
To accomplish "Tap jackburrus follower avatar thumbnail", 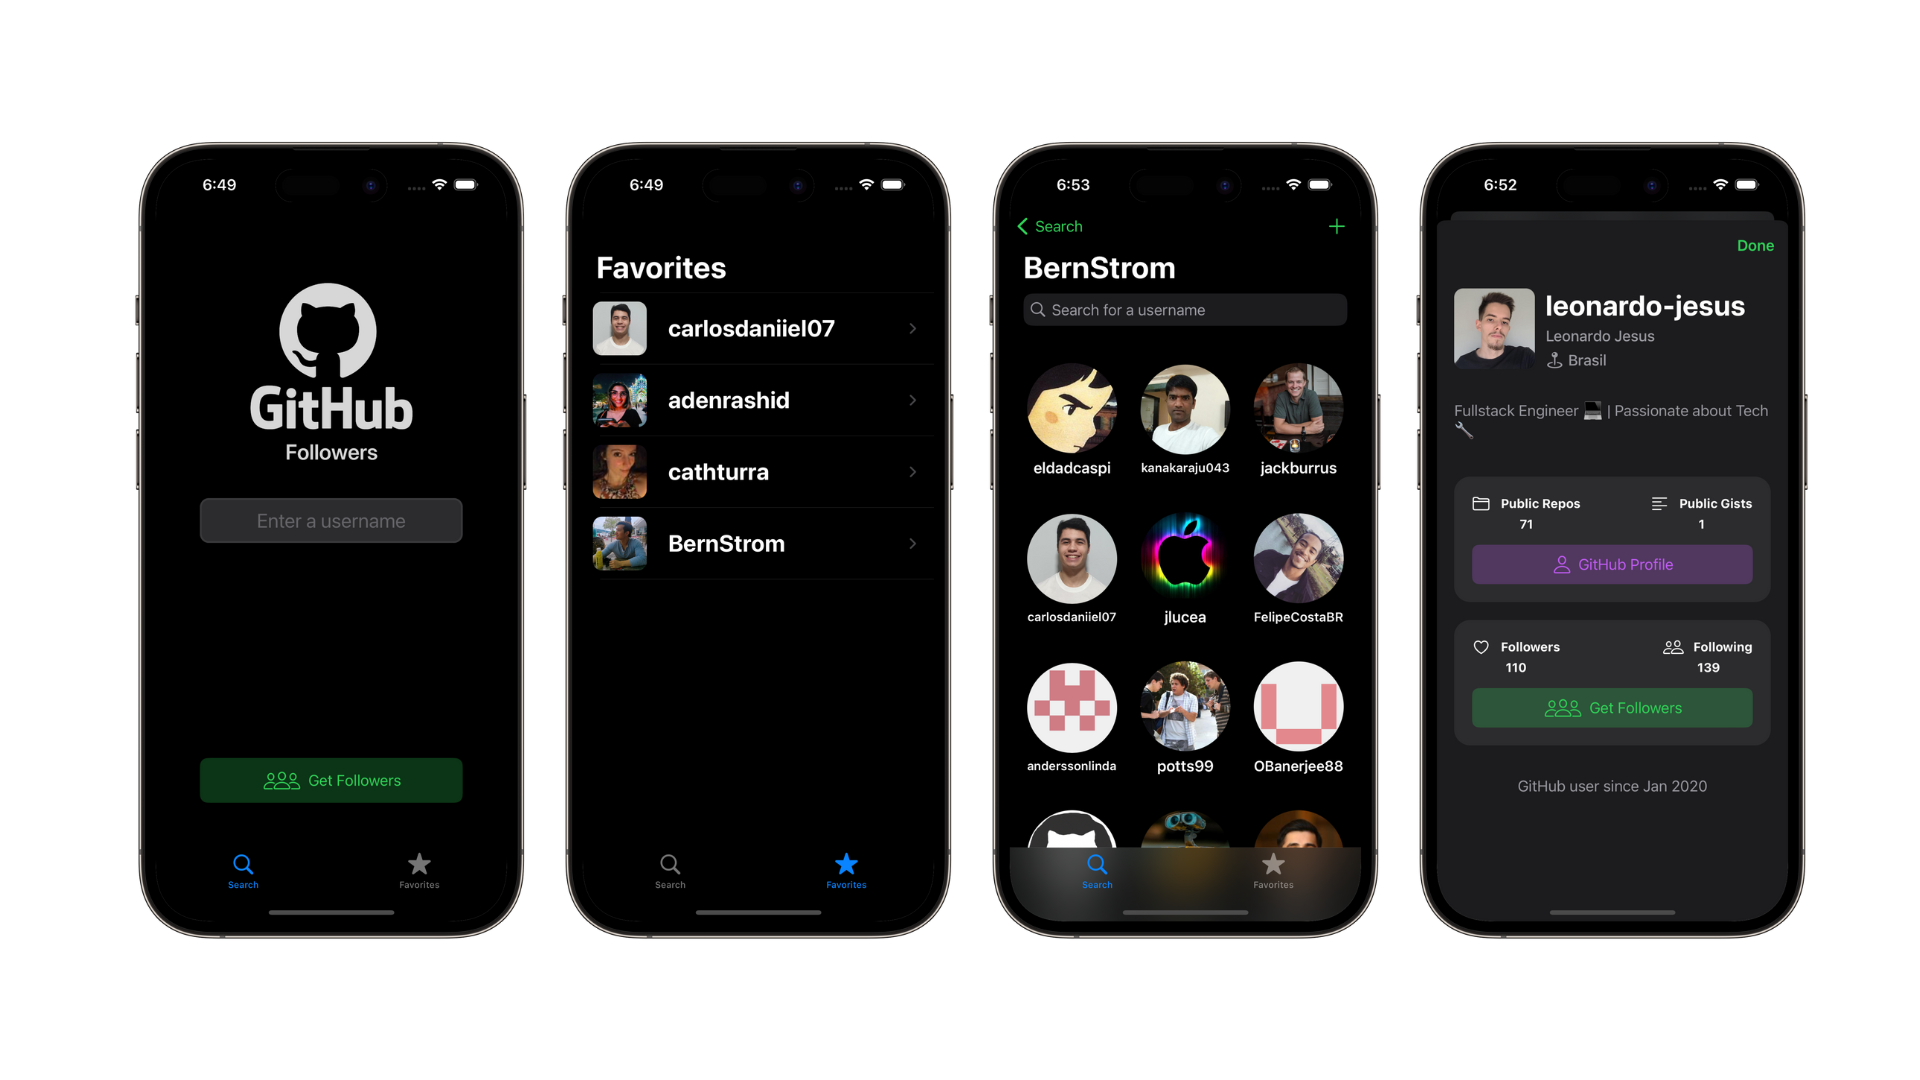I will tap(1296, 411).
